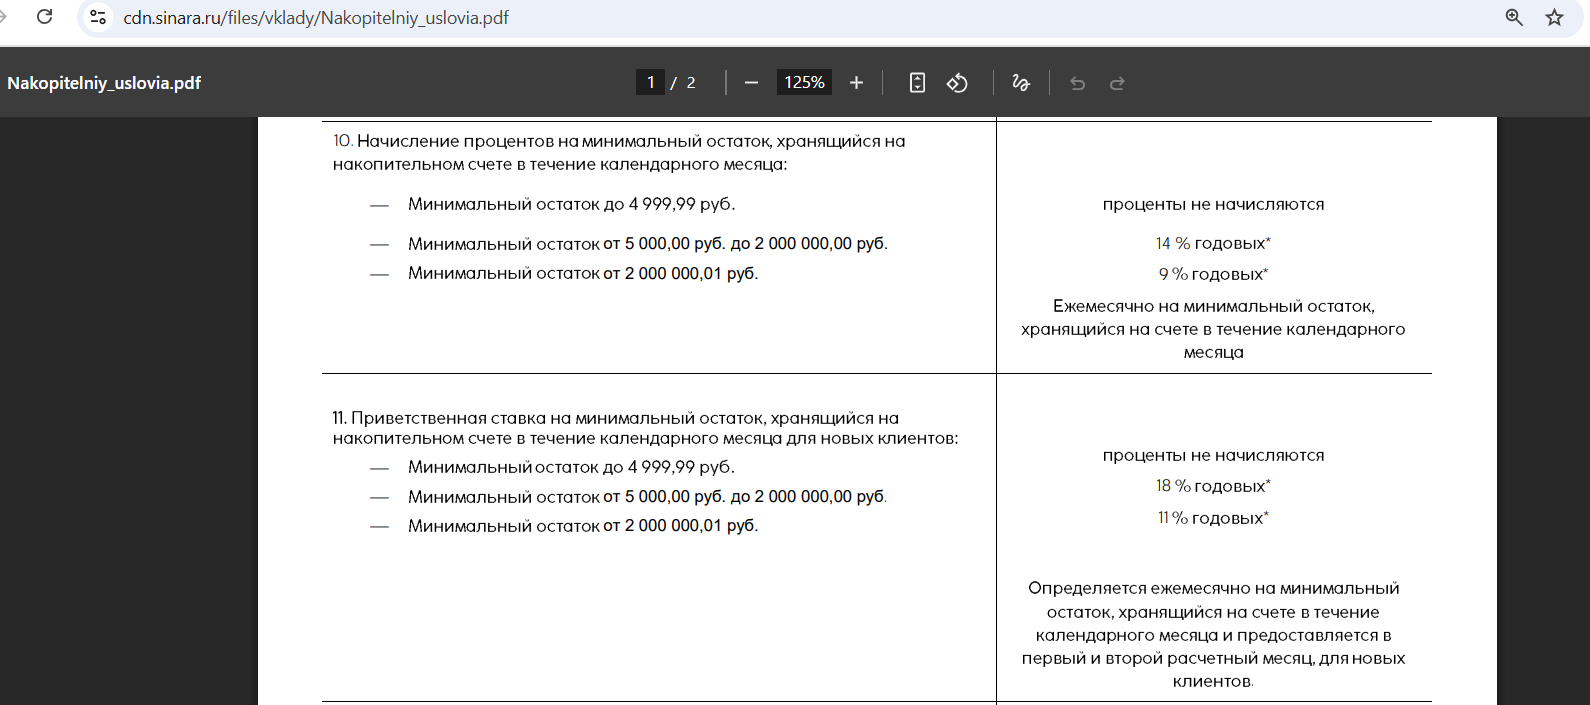Click 'Минимальный остаток до 4 999,99 руб.' in section 11

point(571,467)
